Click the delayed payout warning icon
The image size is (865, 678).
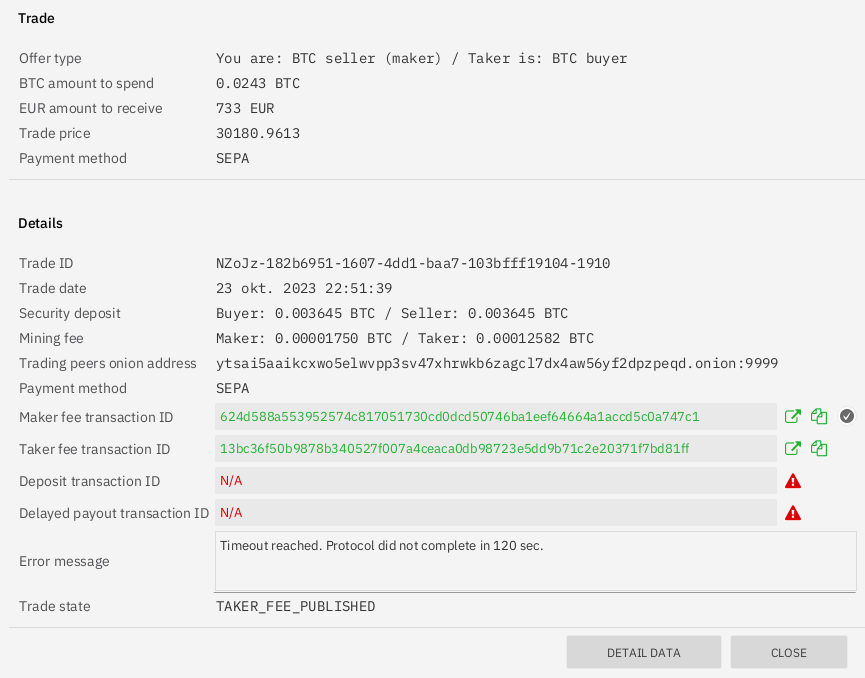coord(792,513)
